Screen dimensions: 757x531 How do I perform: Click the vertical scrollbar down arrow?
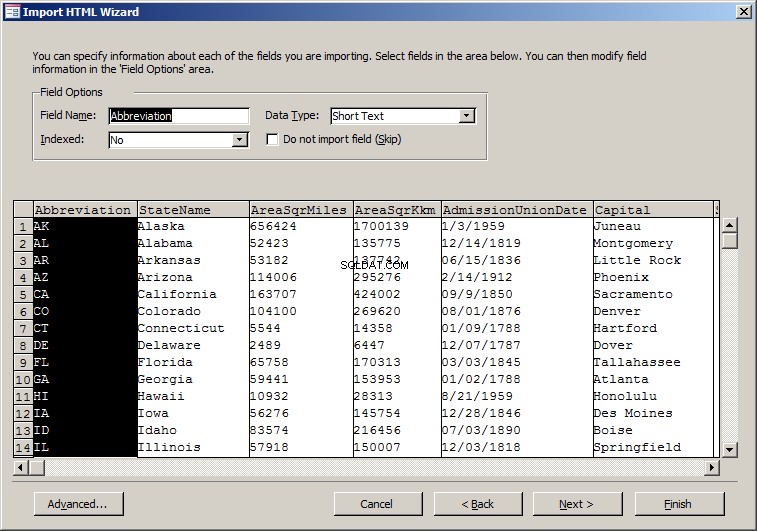[x=729, y=449]
